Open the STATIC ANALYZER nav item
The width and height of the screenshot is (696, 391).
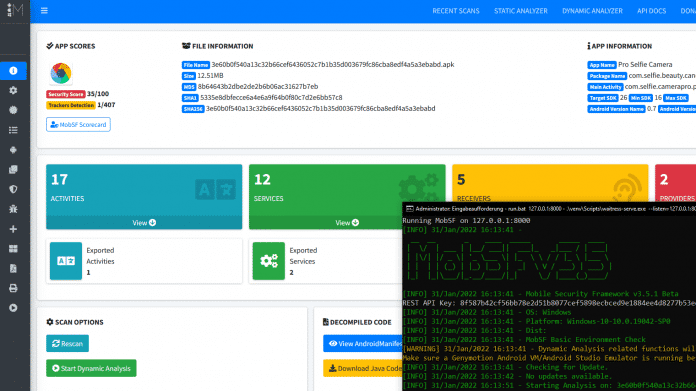click(521, 11)
